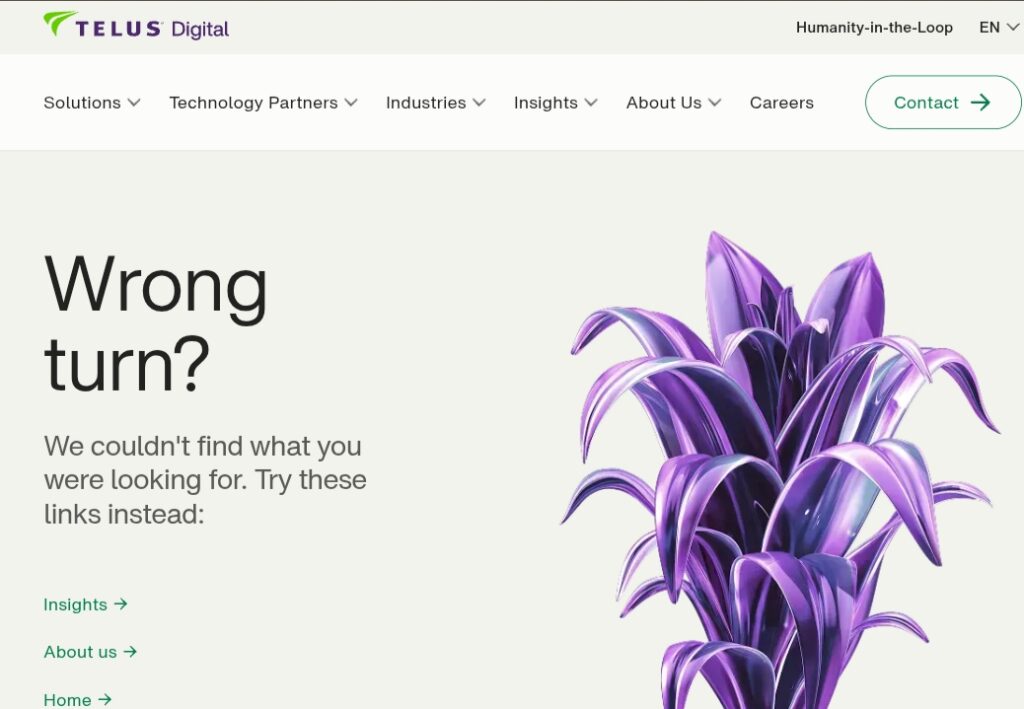Select Industries in the navigation bar
This screenshot has height=709, width=1024.
tap(426, 102)
